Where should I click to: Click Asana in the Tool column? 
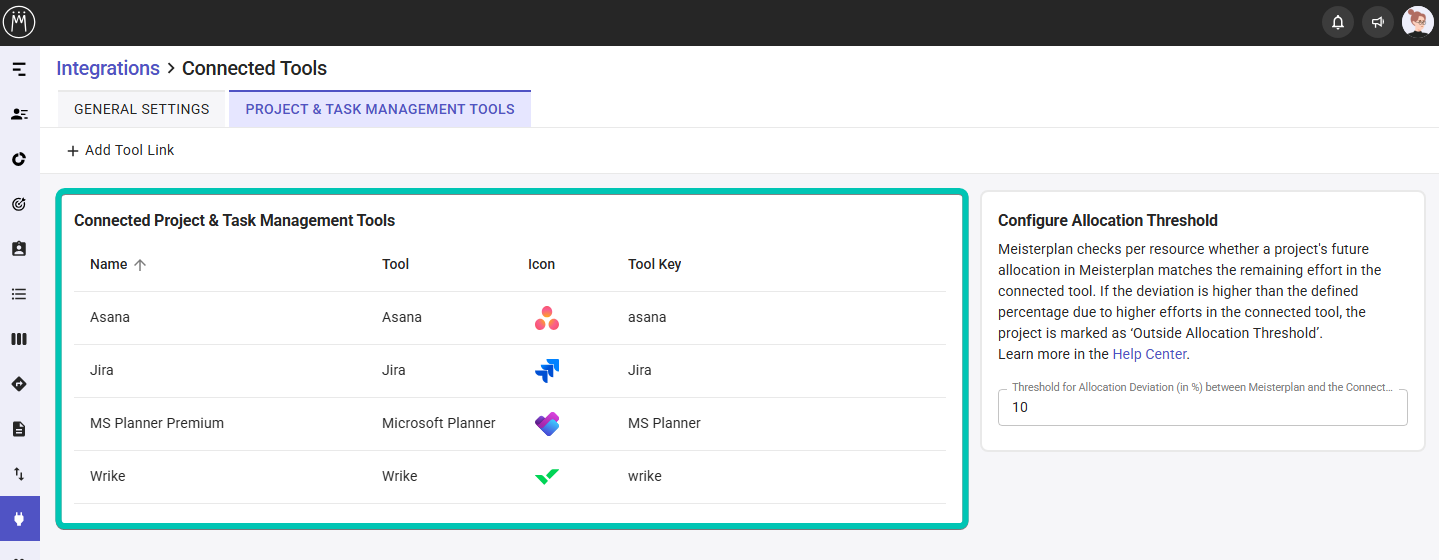click(x=402, y=317)
